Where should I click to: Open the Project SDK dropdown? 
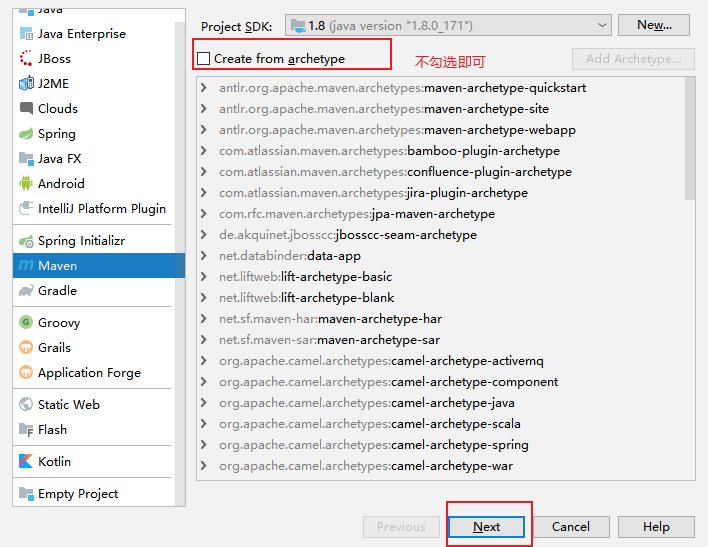(x=601, y=25)
